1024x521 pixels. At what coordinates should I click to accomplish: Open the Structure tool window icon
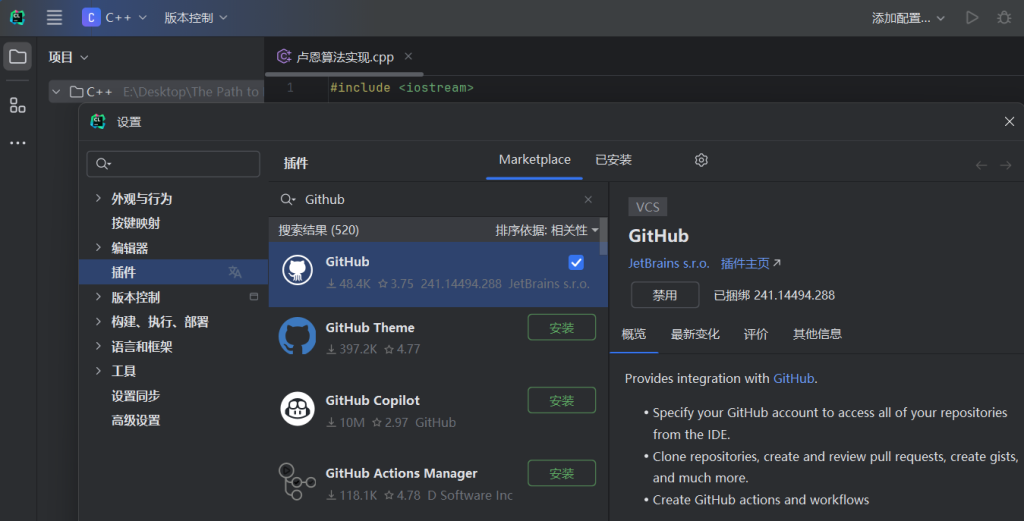tap(17, 105)
